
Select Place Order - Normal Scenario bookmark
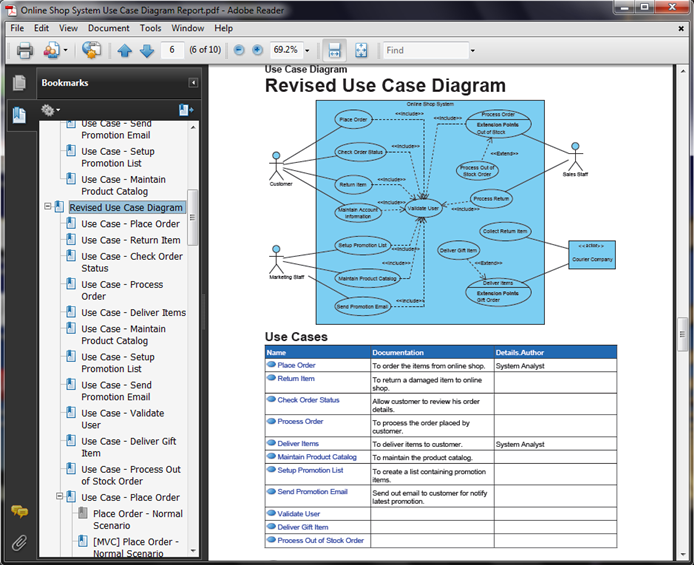point(138,519)
